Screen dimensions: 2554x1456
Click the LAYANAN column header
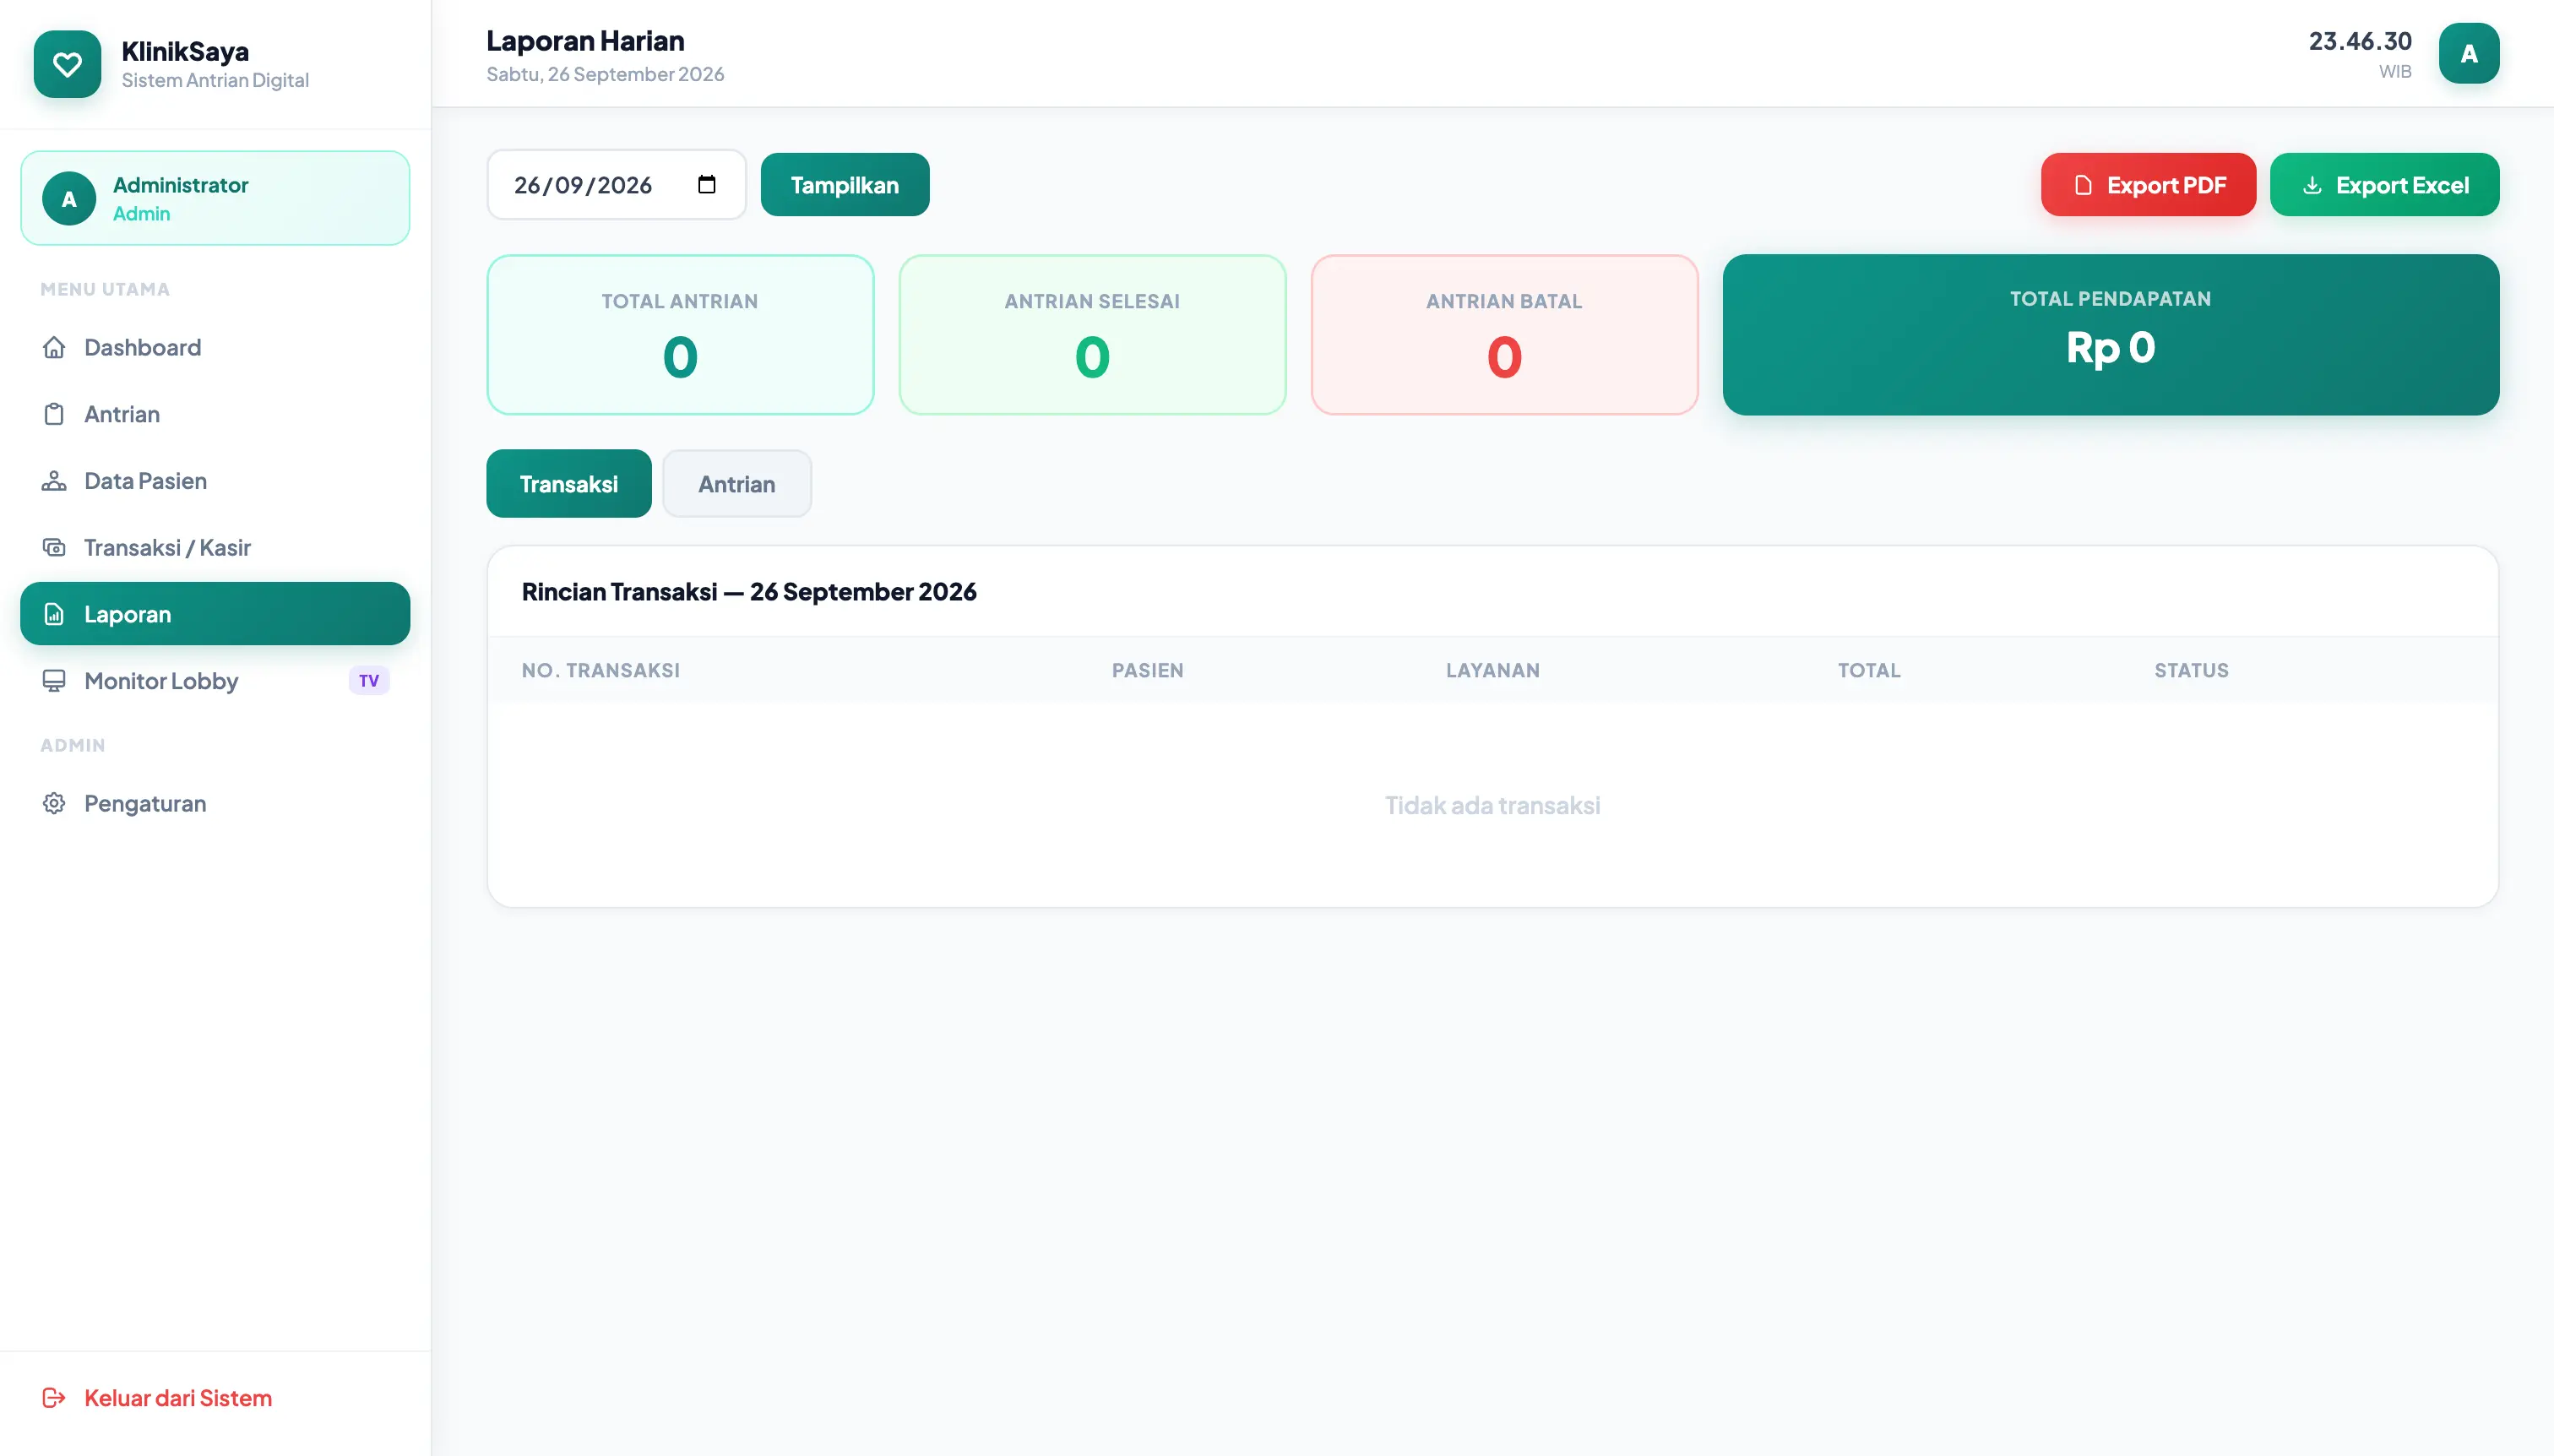coord(1492,671)
